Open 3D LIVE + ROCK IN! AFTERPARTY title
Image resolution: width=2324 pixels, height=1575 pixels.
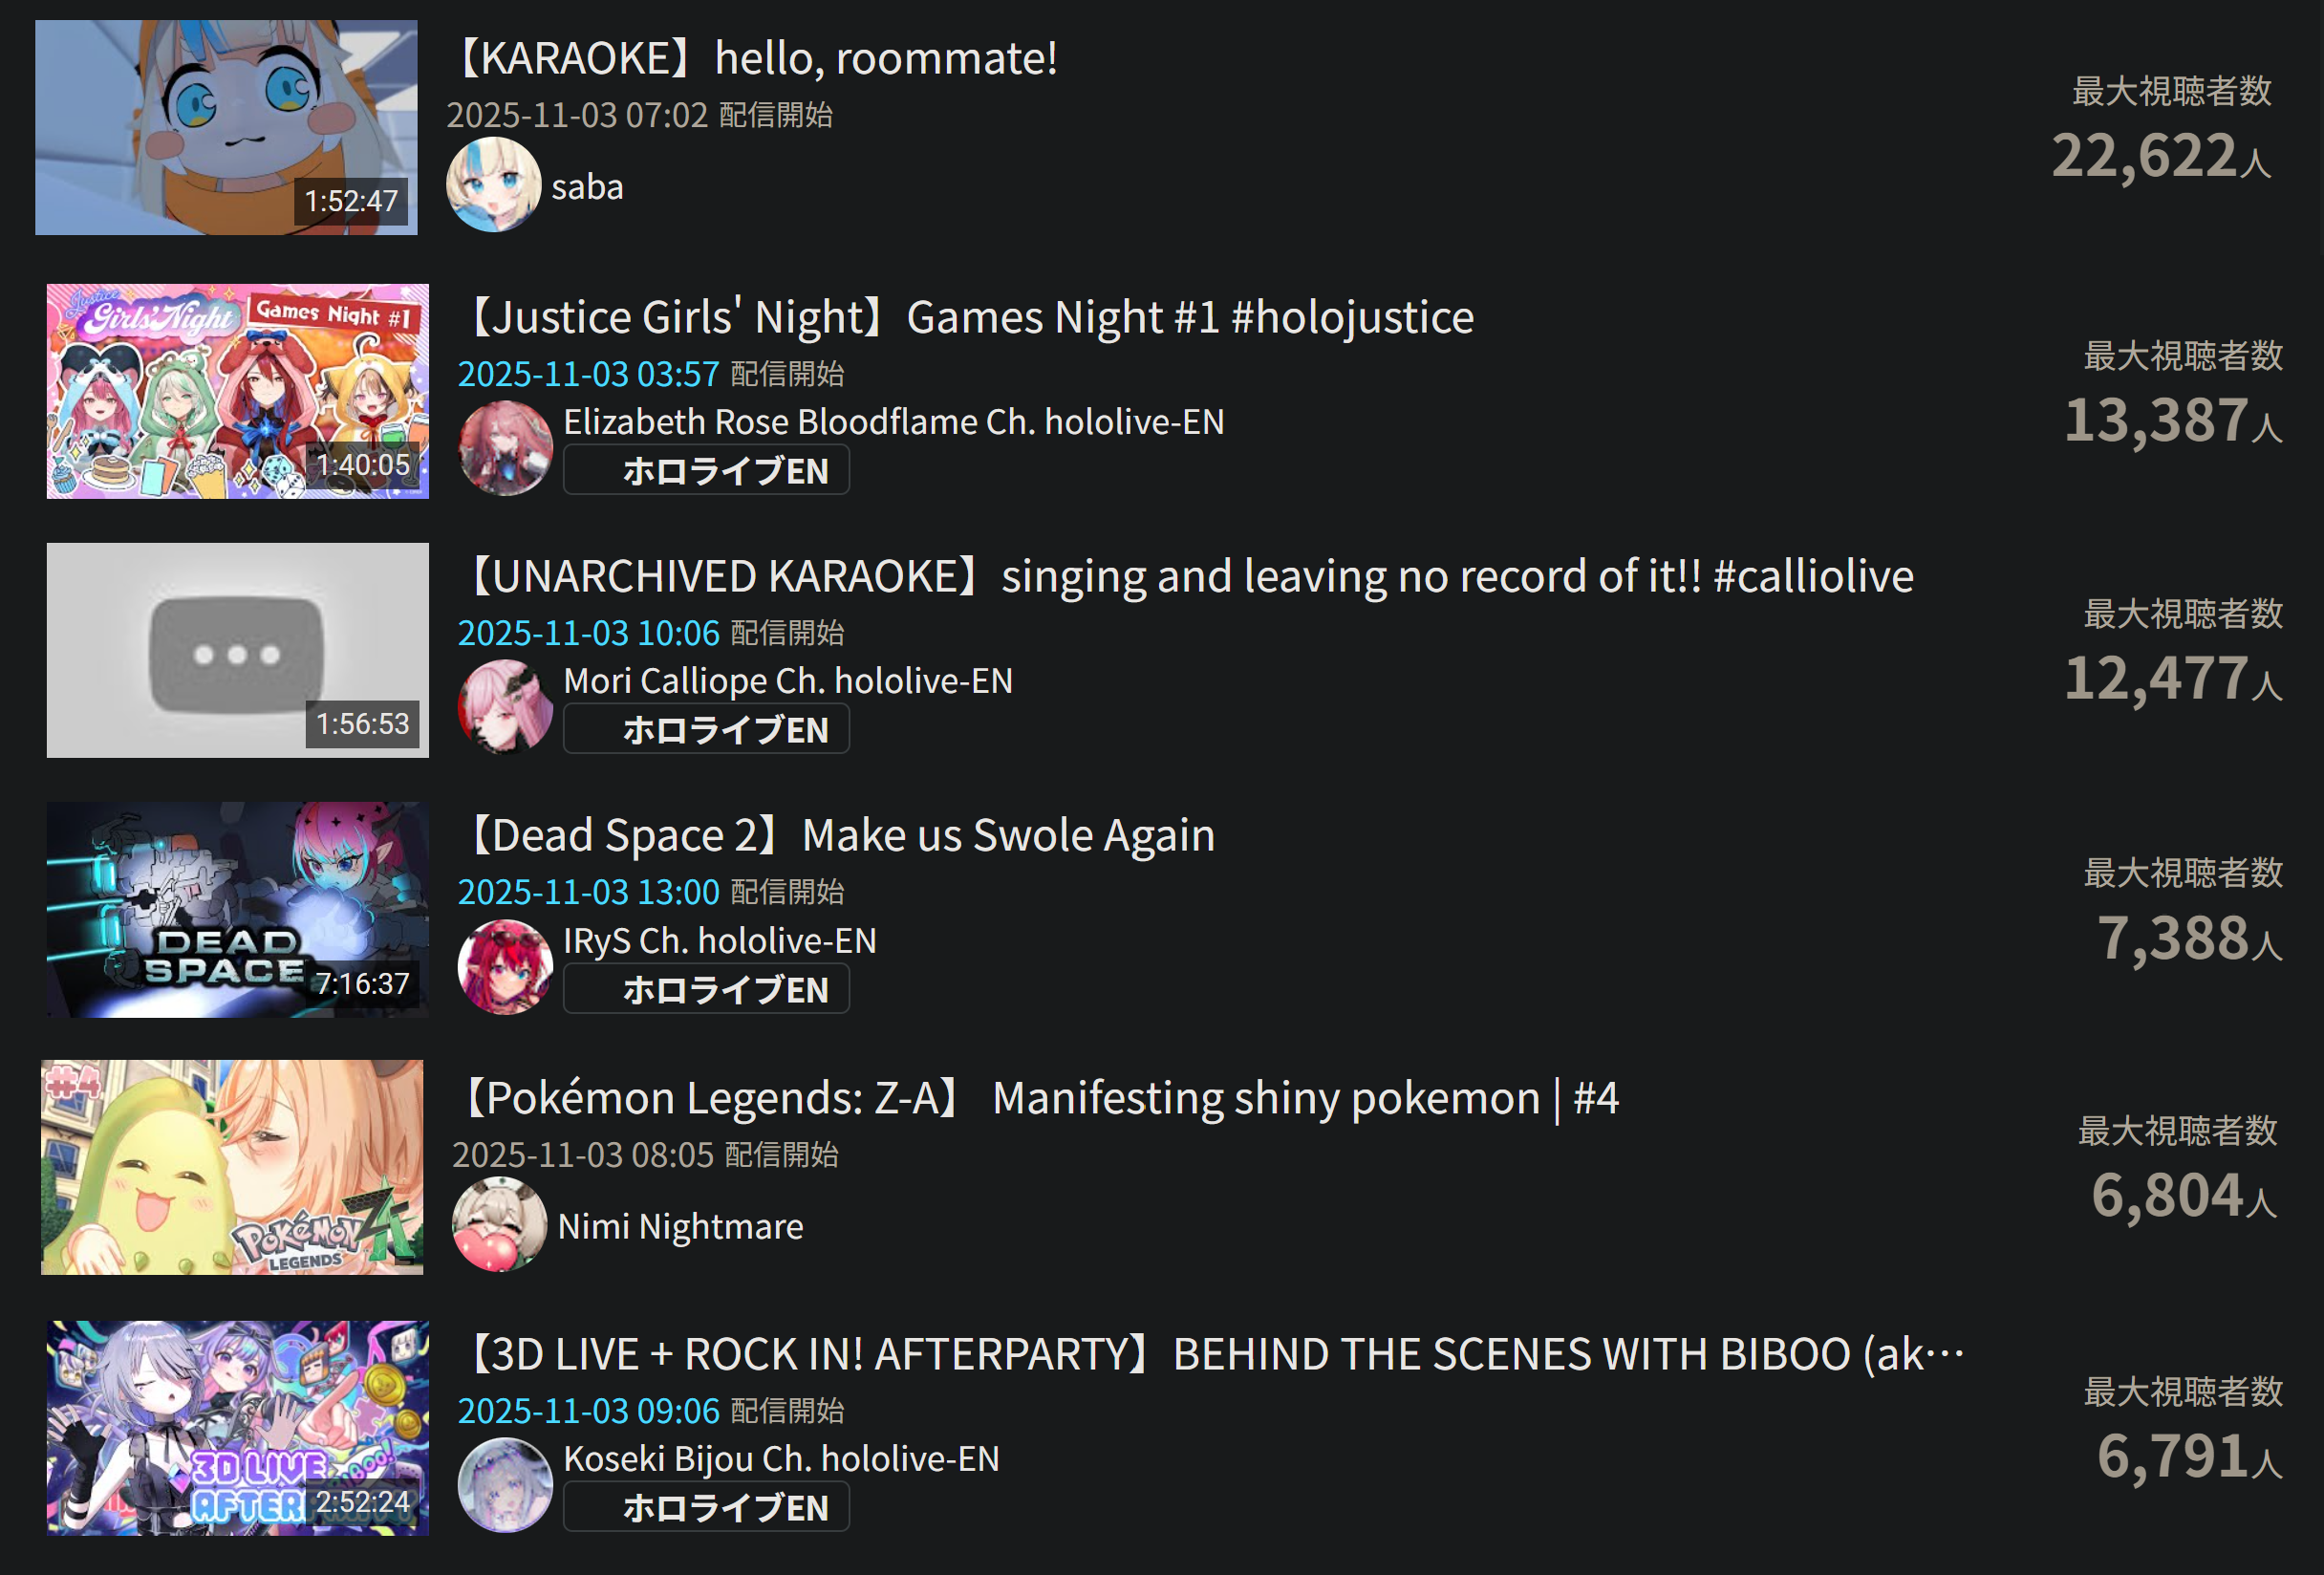pos(1212,1355)
